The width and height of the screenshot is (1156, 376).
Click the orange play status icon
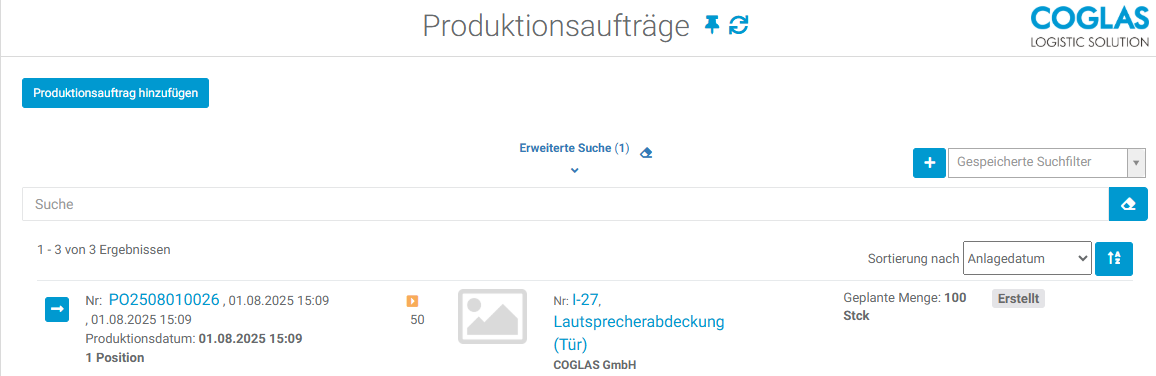point(413,301)
